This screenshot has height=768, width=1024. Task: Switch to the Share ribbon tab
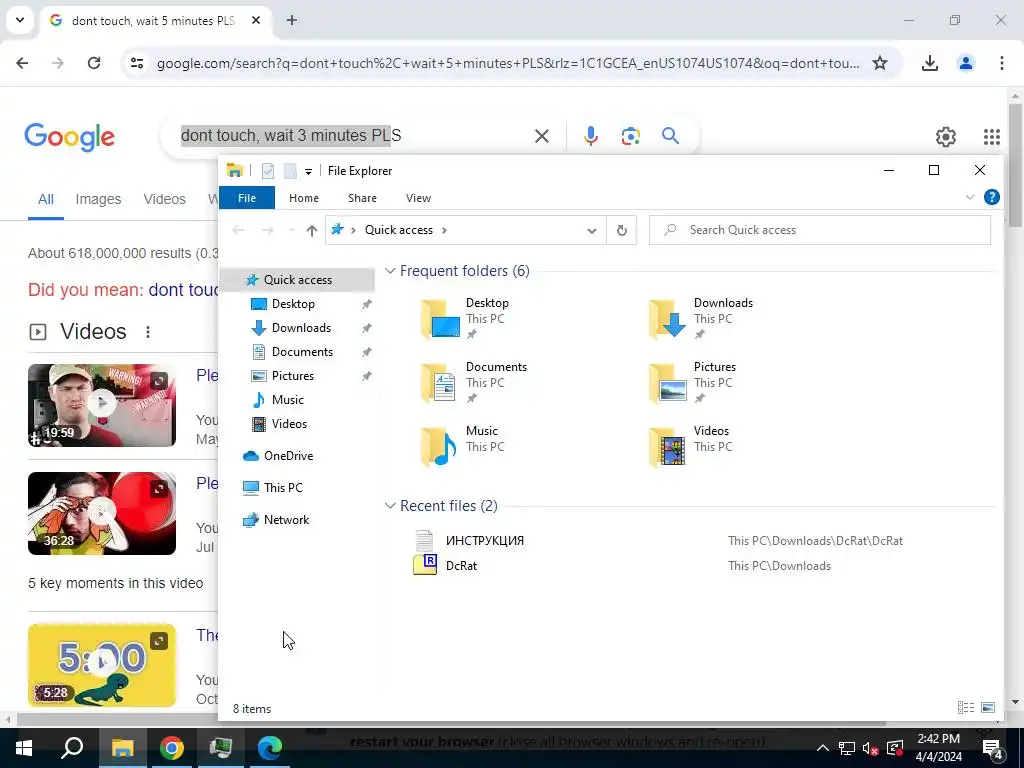pos(362,198)
